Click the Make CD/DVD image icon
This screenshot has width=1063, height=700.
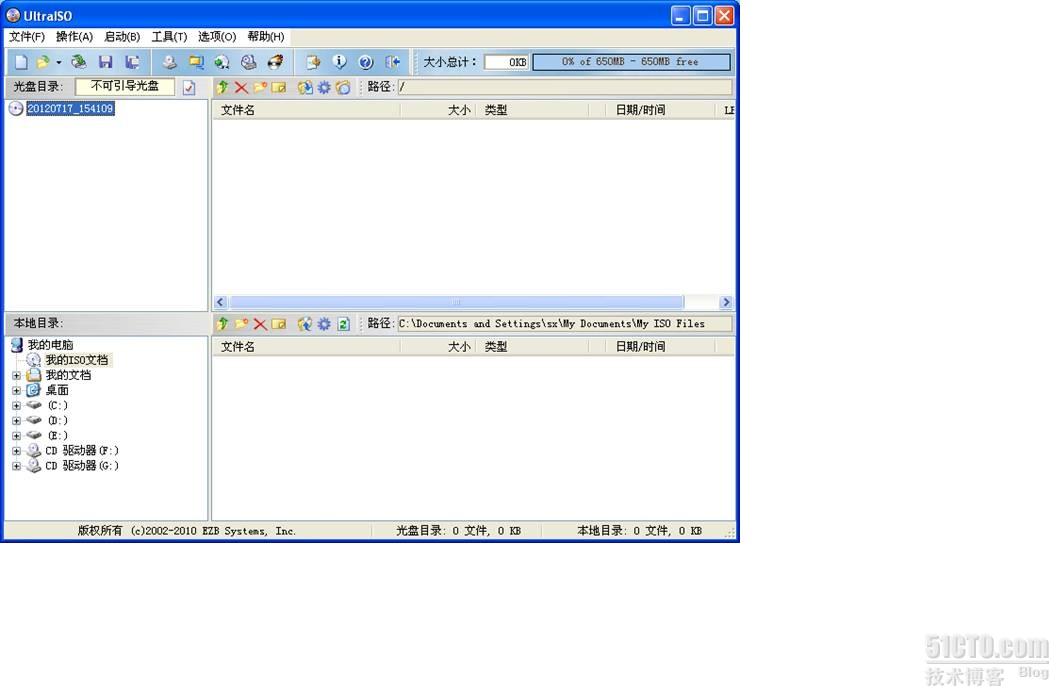point(169,62)
